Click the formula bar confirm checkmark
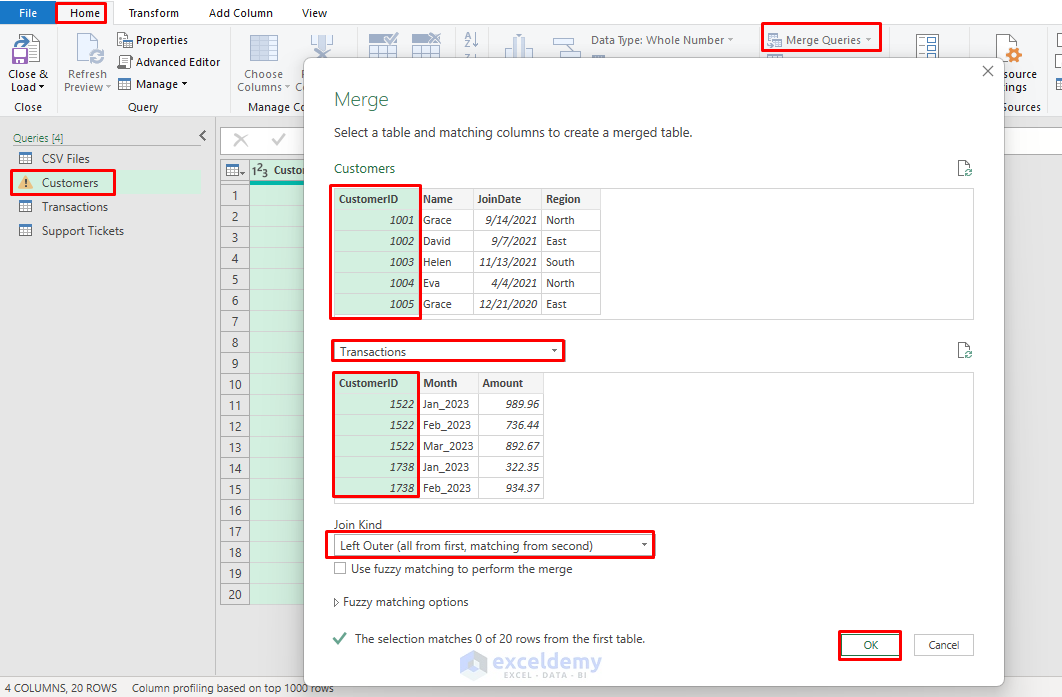The width and height of the screenshot is (1062, 697). (x=278, y=140)
